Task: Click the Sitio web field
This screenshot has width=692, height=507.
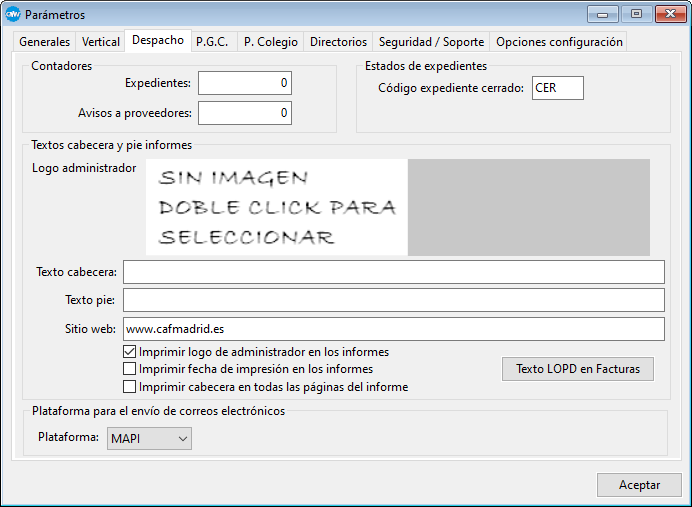Action: click(394, 328)
